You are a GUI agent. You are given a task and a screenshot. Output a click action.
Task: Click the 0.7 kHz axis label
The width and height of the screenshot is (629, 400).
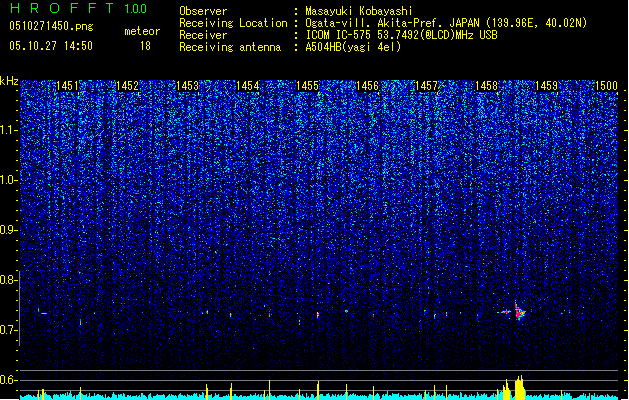coord(9,330)
